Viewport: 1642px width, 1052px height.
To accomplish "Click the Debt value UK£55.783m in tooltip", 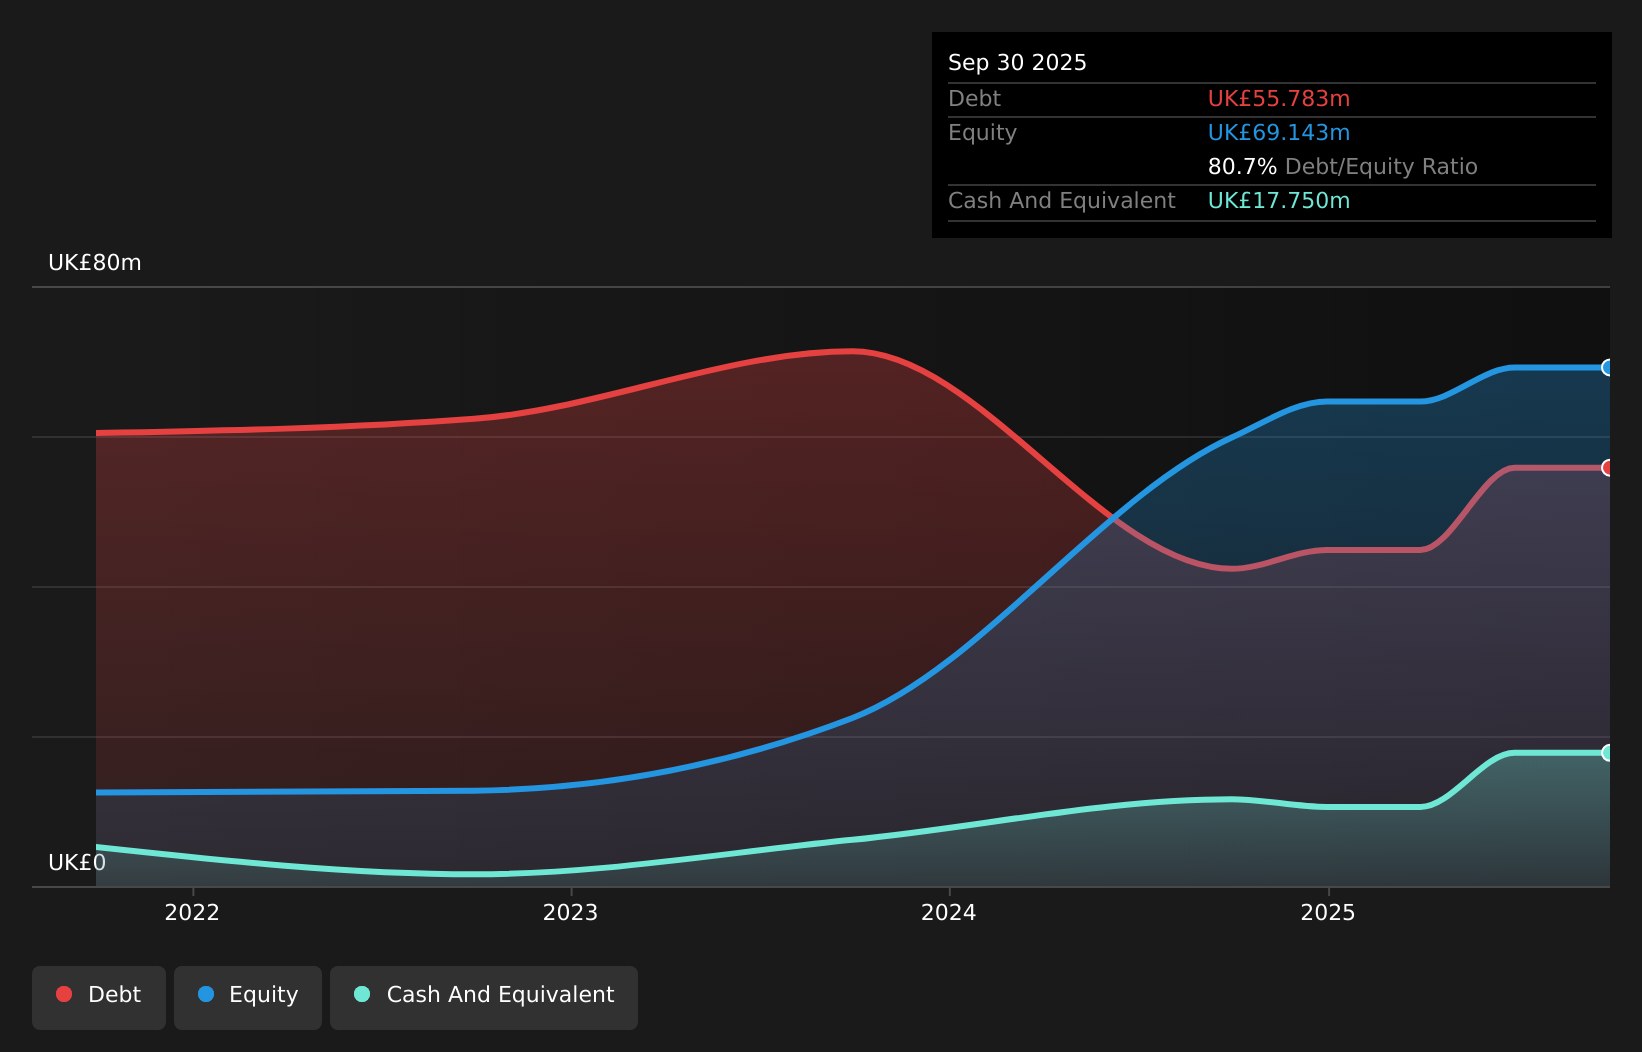I will tap(1279, 99).
